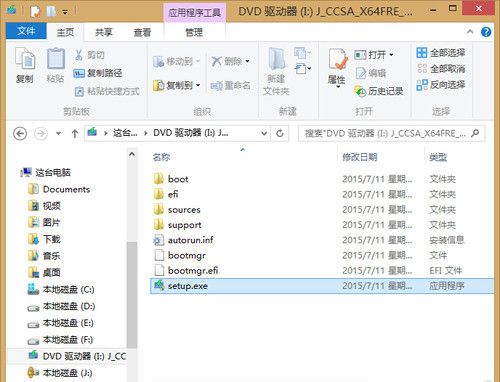Image resolution: width=500 pixels, height=382 pixels.
Task: Click the Edit icon in ribbon
Action: click(x=361, y=73)
